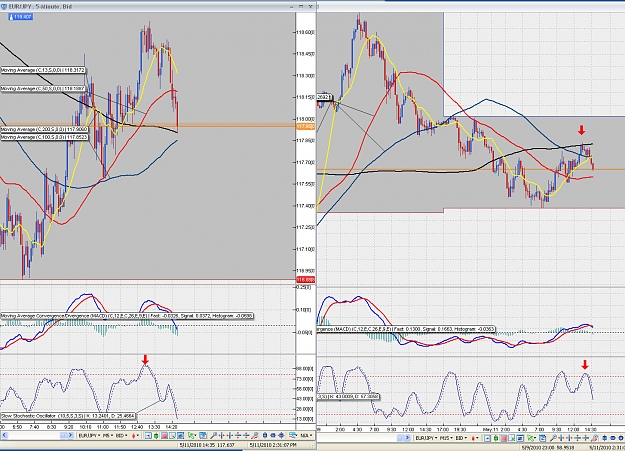Click the scroll-right arrow in right chart toolbar
Image resolution: width=625 pixels, height=451 pixels.
coord(407,438)
